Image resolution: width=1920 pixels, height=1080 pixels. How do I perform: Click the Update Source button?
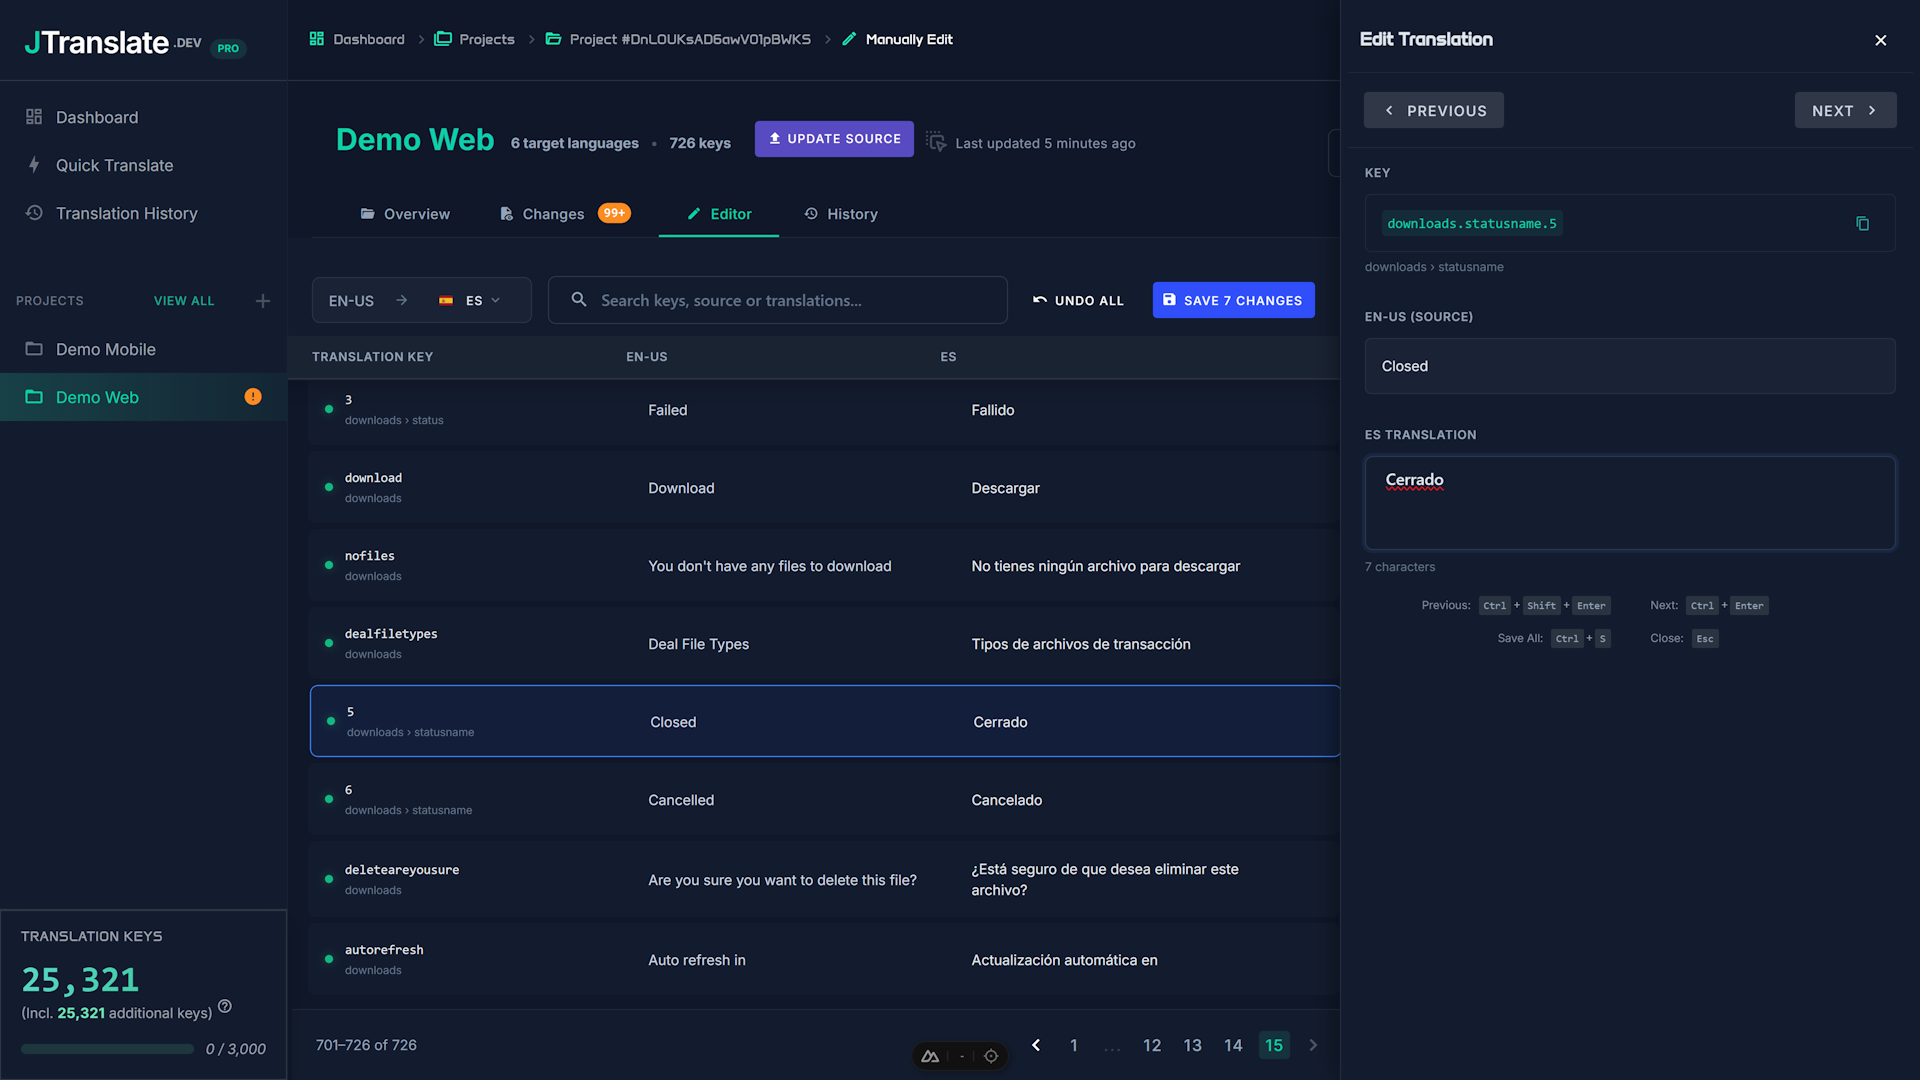click(834, 139)
